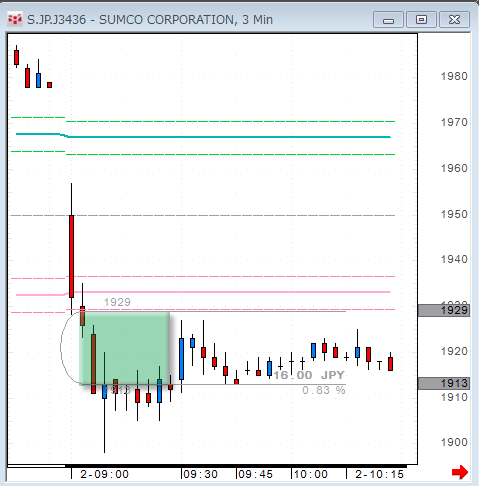The height and width of the screenshot is (486, 479).
Task: Click the 09:30 time axis label
Action: click(x=201, y=474)
